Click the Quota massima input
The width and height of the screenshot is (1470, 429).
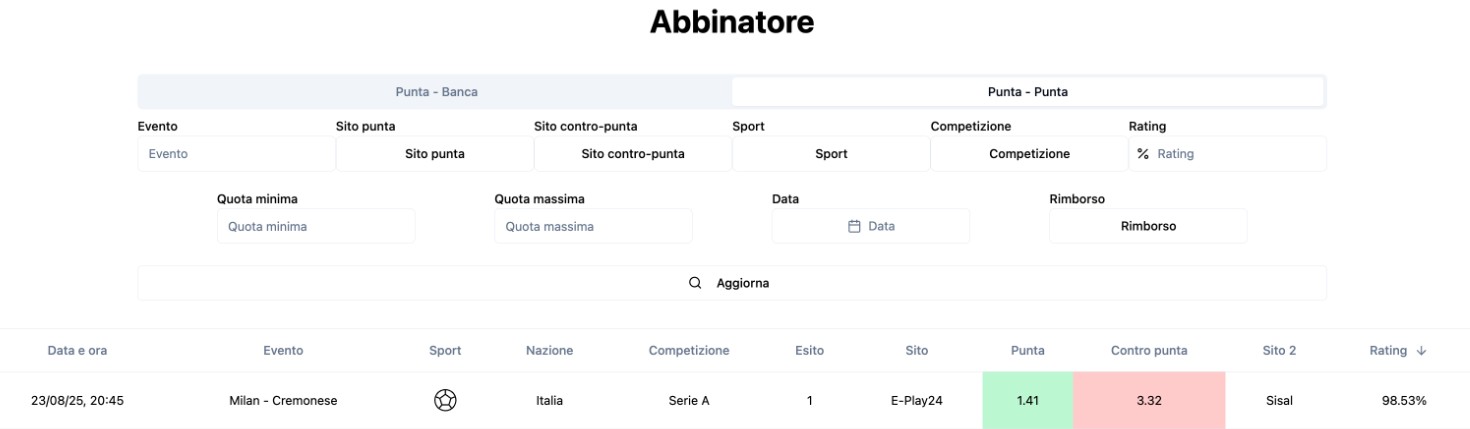(x=593, y=226)
